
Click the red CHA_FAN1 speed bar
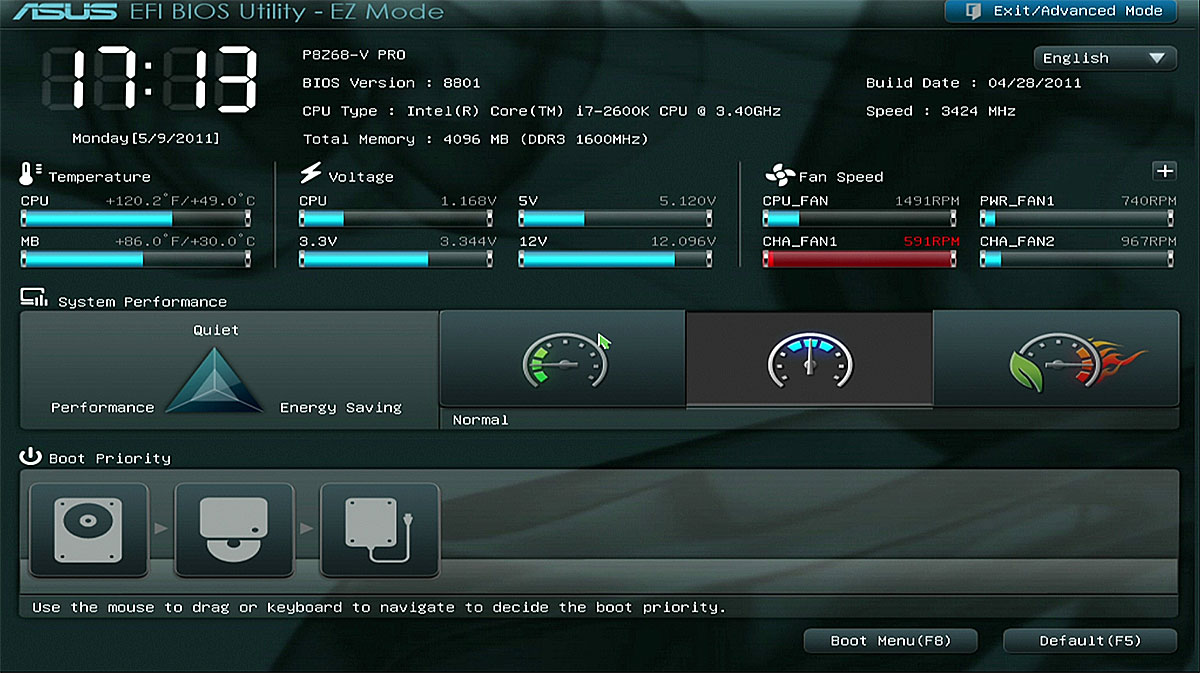click(860, 259)
